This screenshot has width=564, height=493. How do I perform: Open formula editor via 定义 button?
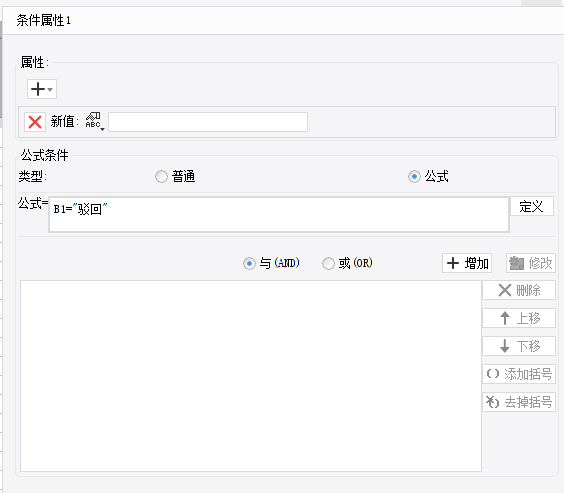(x=532, y=206)
